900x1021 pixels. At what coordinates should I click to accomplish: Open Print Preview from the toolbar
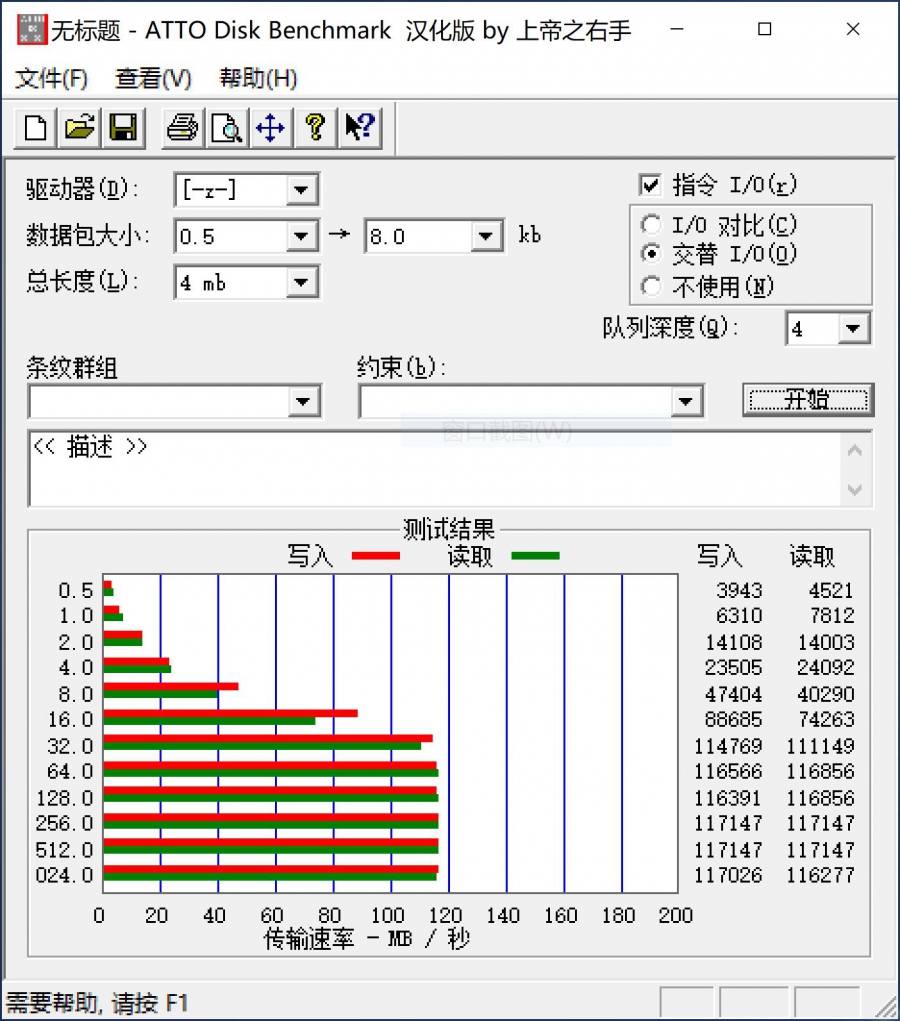pyautogui.click(x=226, y=128)
